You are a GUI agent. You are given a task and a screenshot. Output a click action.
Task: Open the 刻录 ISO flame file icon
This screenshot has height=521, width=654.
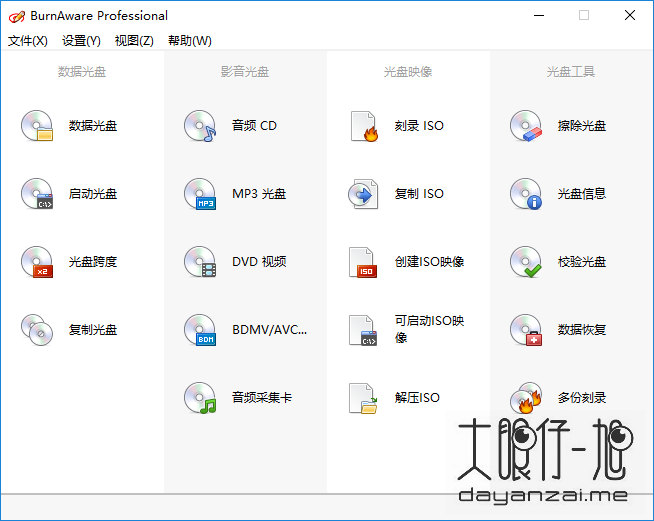364,126
